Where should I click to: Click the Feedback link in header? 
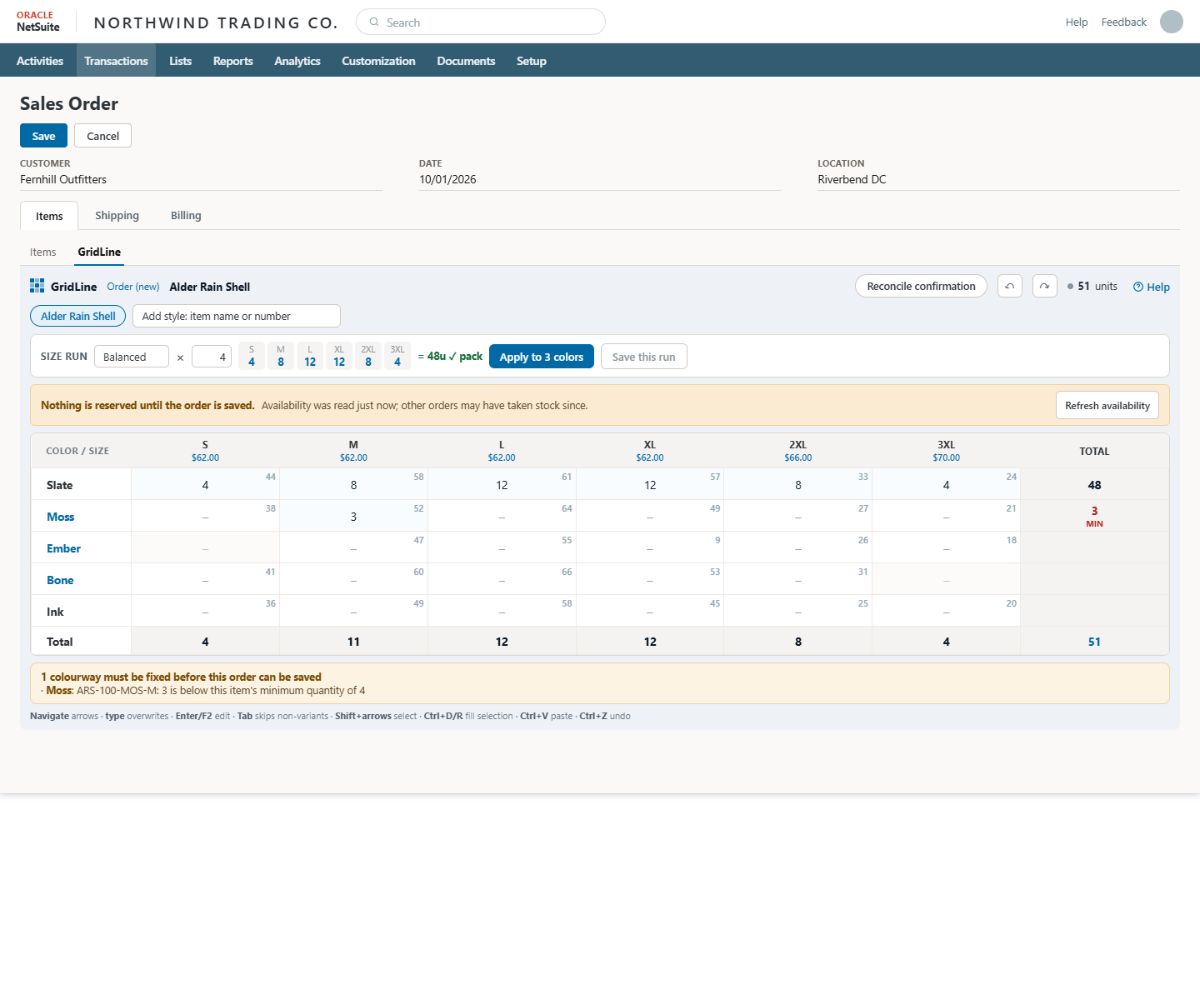1124,22
